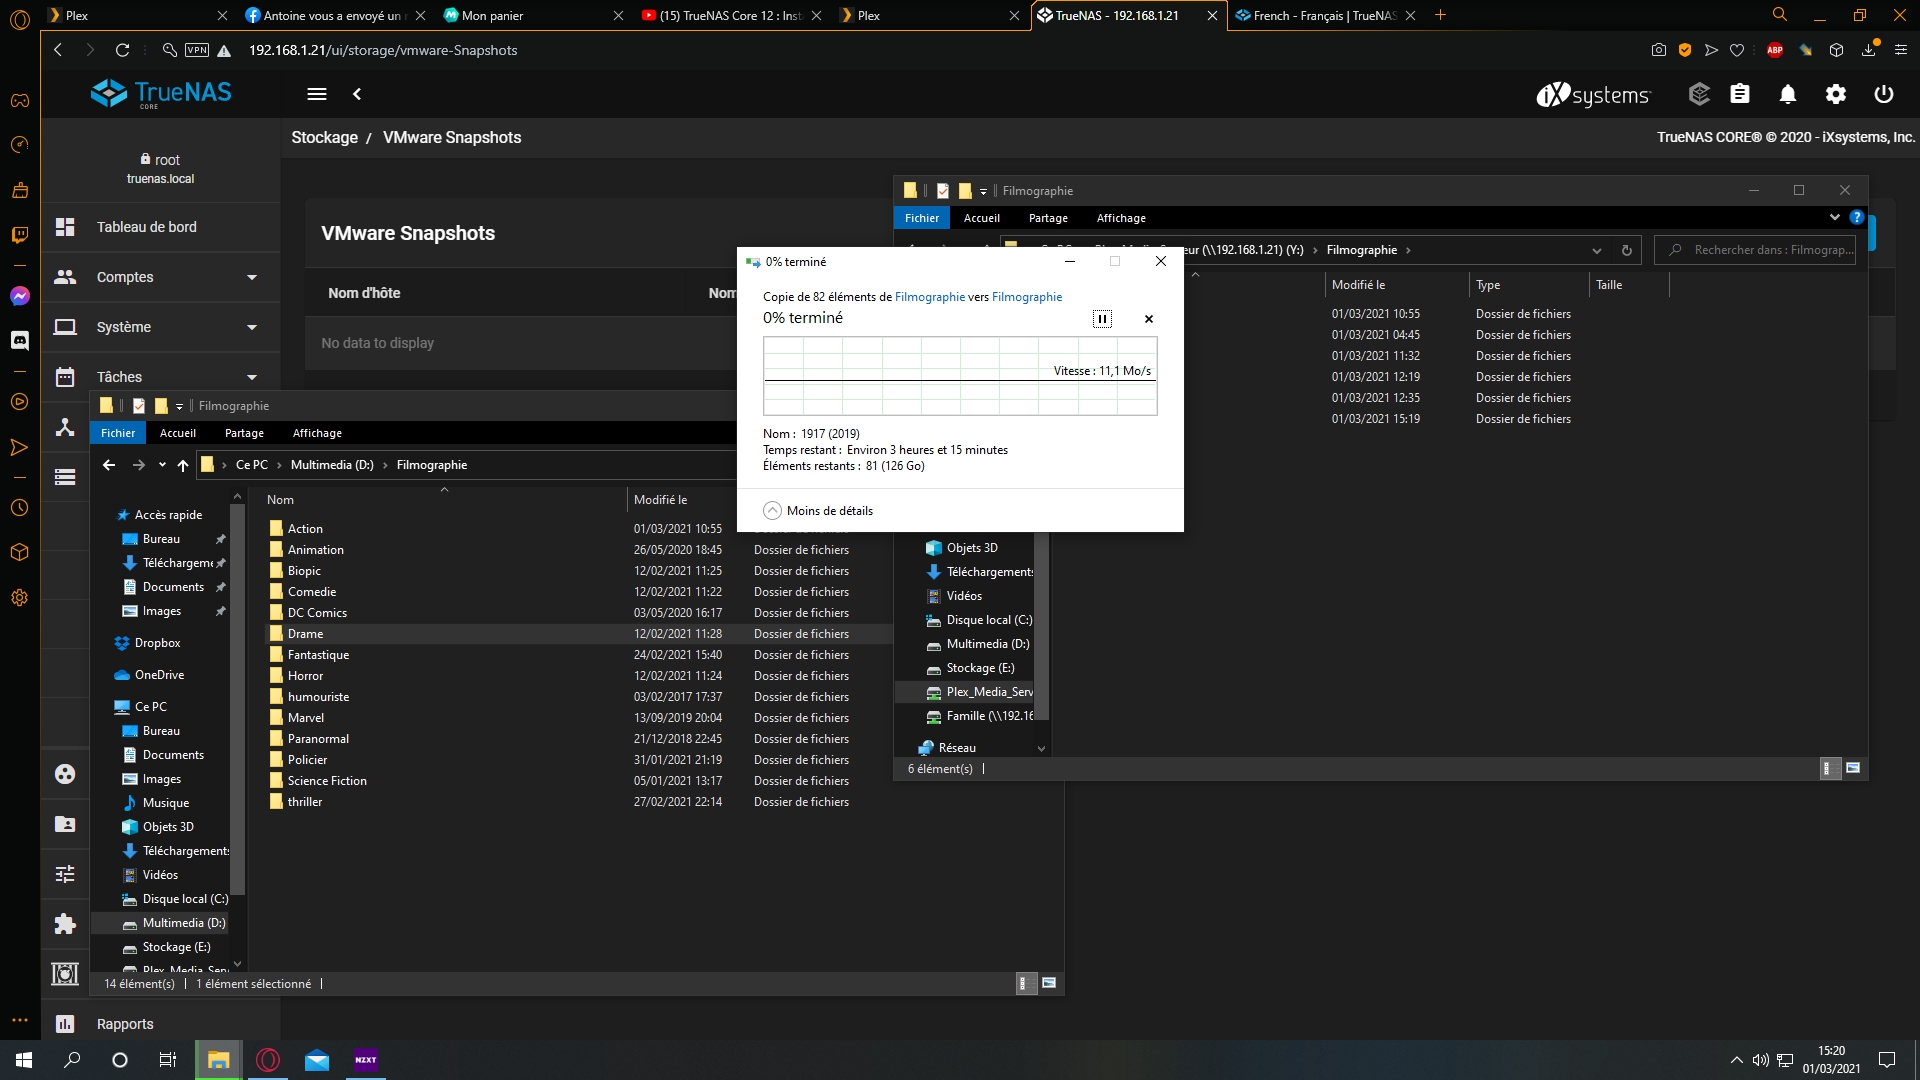Open Mail app from Windows taskbar
The width and height of the screenshot is (1920, 1080).
click(x=317, y=1060)
